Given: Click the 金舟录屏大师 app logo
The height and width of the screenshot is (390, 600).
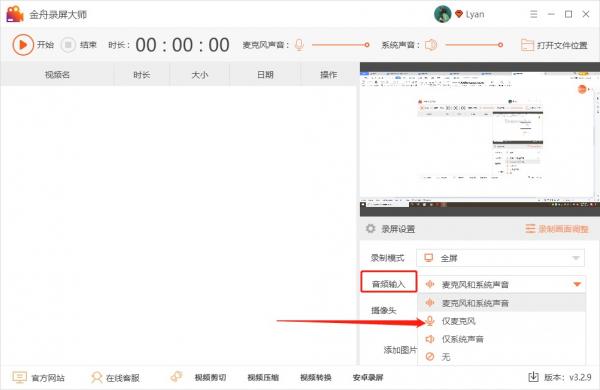Looking at the screenshot, I should point(15,14).
